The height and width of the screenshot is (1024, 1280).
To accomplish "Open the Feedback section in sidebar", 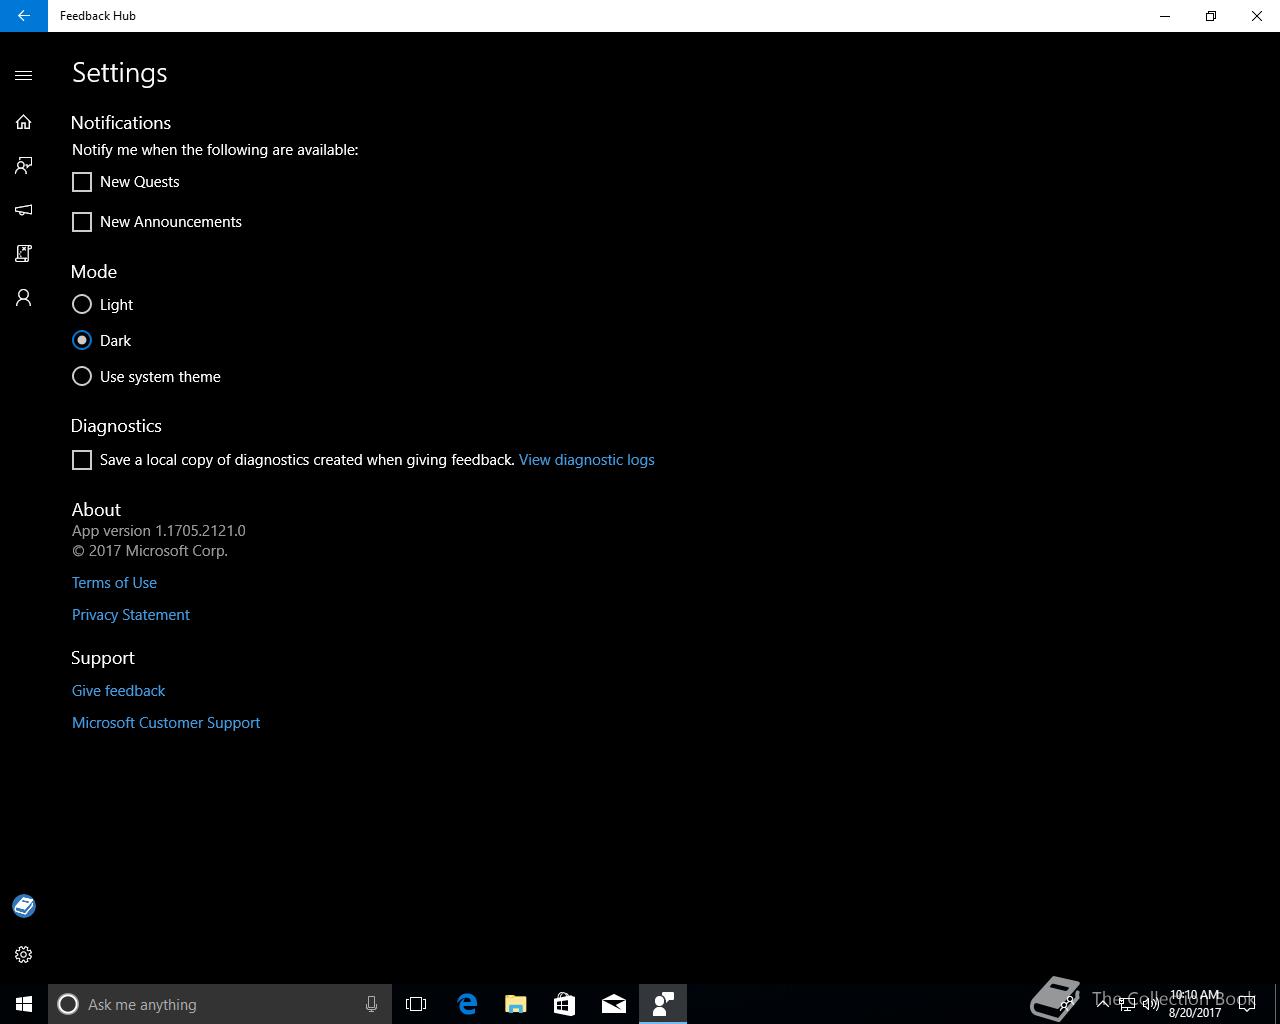I will pyautogui.click(x=24, y=166).
